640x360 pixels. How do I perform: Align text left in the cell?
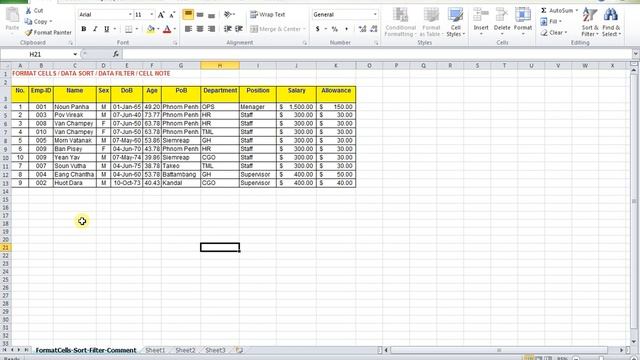pyautogui.click(x=188, y=29)
